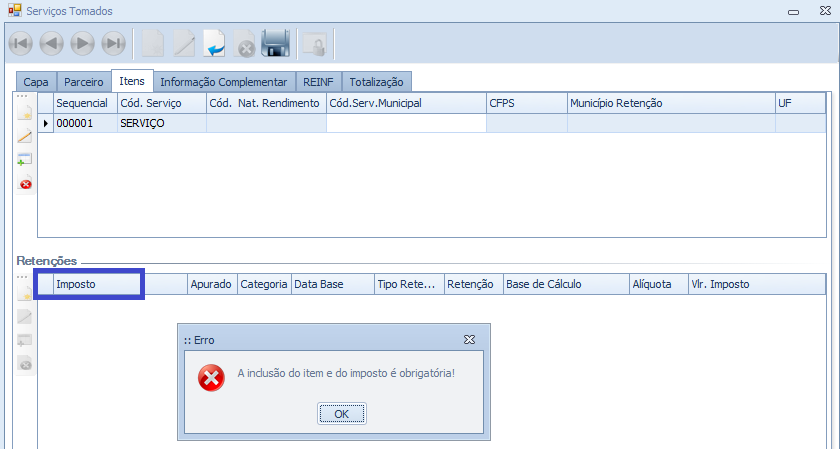This screenshot has height=449, width=840.
Task: Click the new document toolbar icon
Action: (152, 43)
